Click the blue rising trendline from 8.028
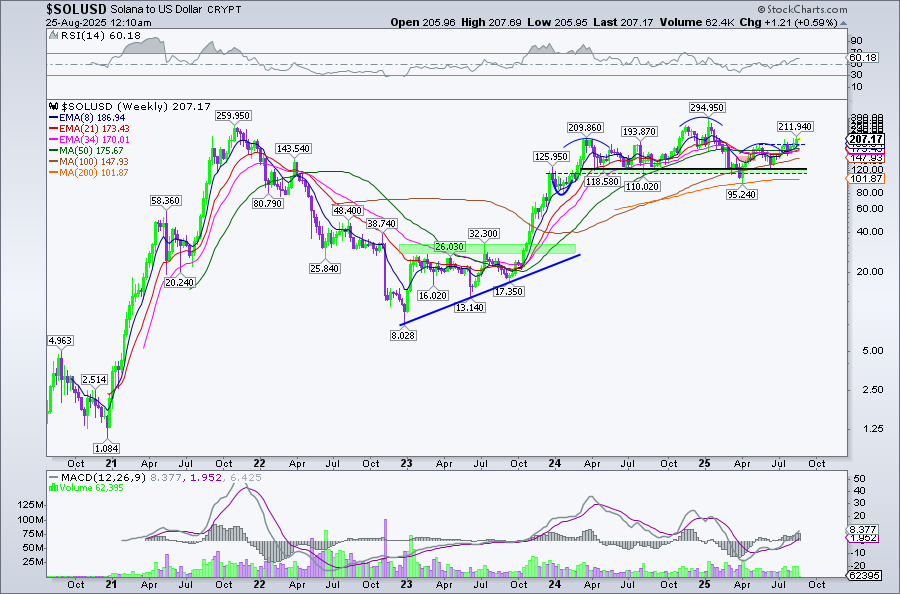The image size is (900, 594). pyautogui.click(x=491, y=290)
